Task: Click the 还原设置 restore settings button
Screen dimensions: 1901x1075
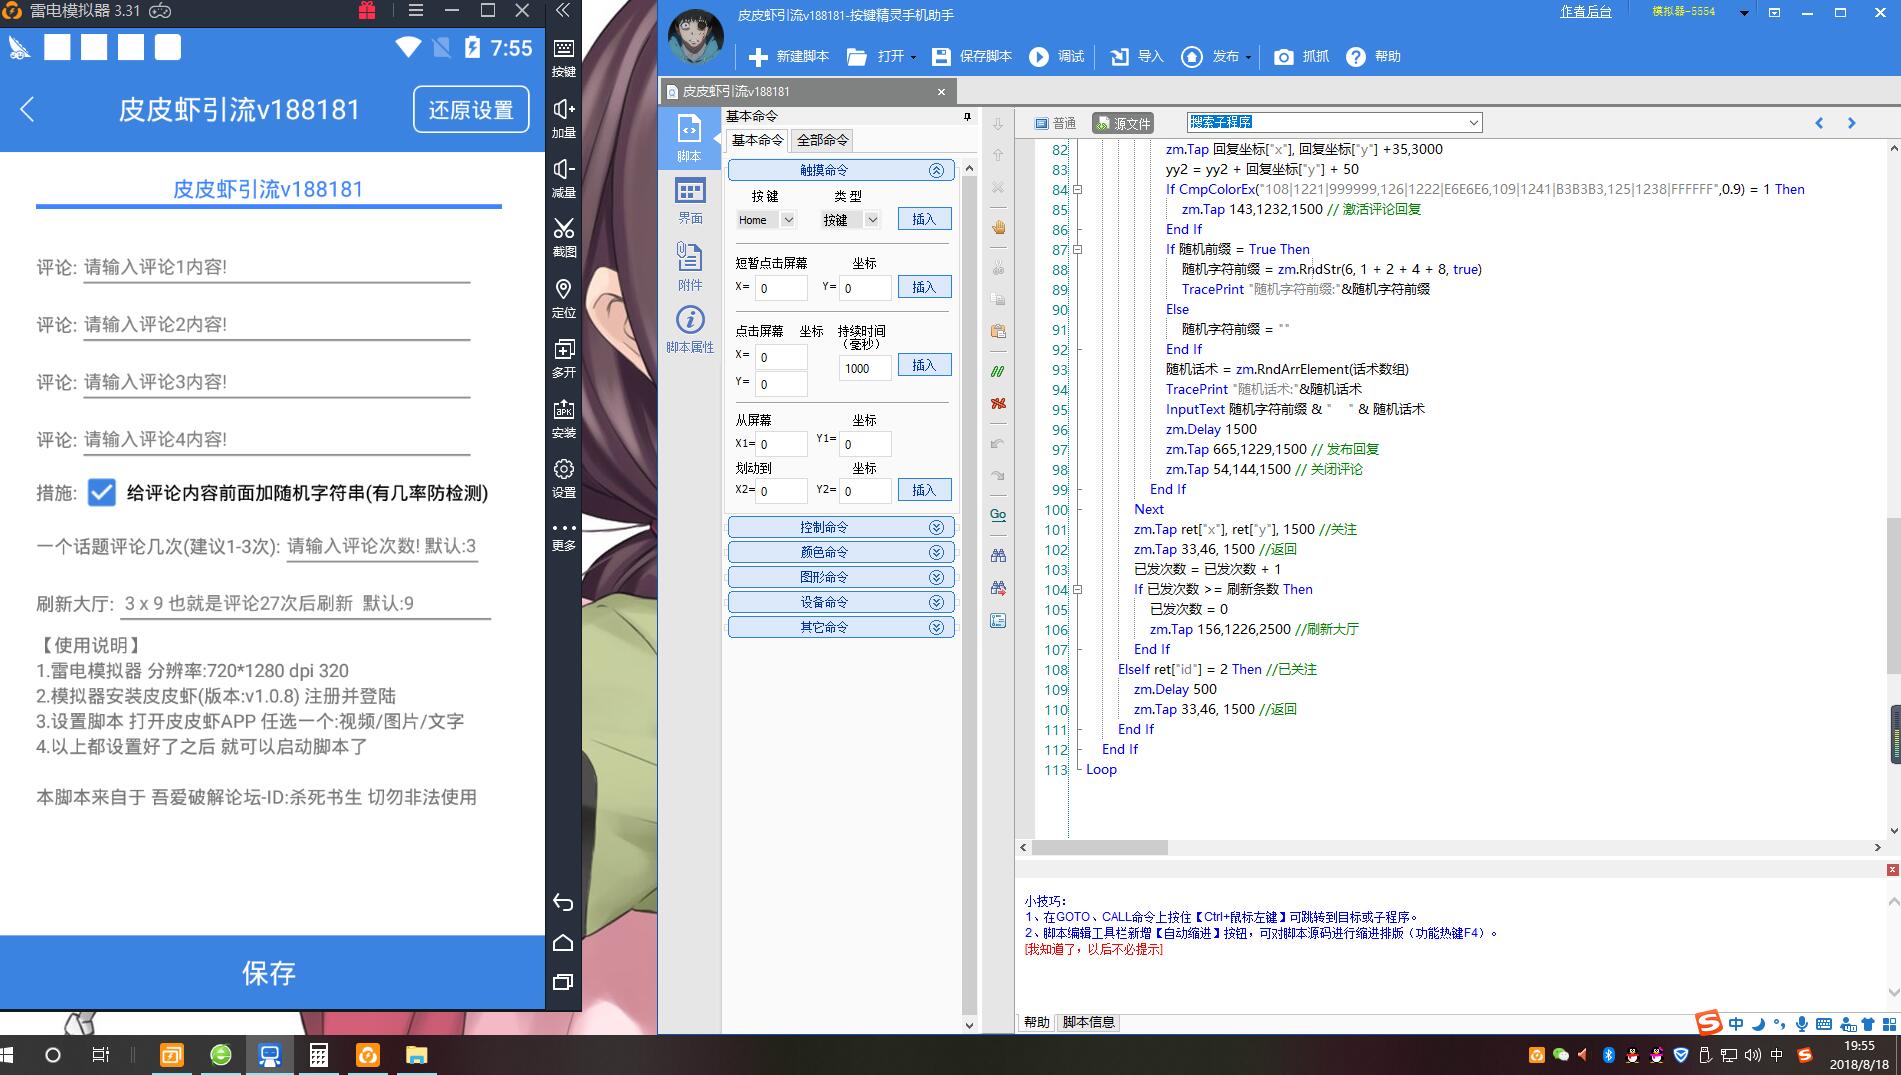Action: [x=471, y=109]
